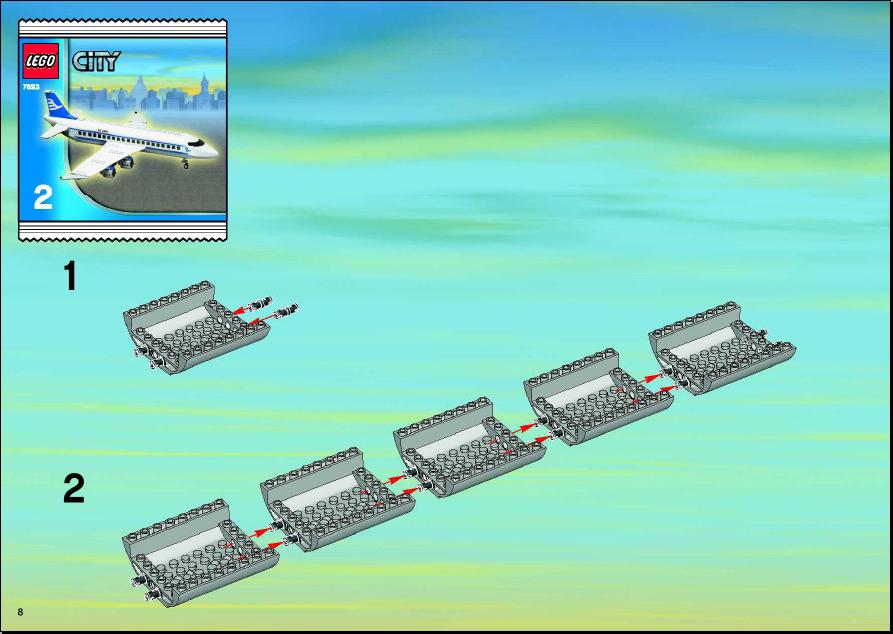Click the gray fuselage piece in step 1
893x634 pixels.
(x=195, y=327)
